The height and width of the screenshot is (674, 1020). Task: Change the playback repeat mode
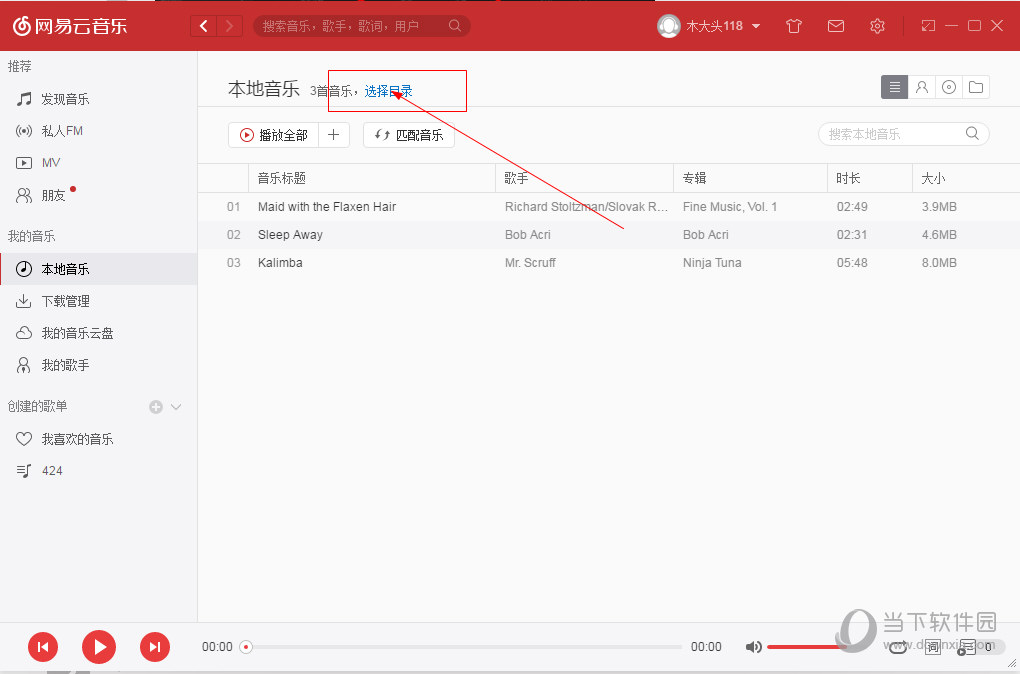click(898, 646)
